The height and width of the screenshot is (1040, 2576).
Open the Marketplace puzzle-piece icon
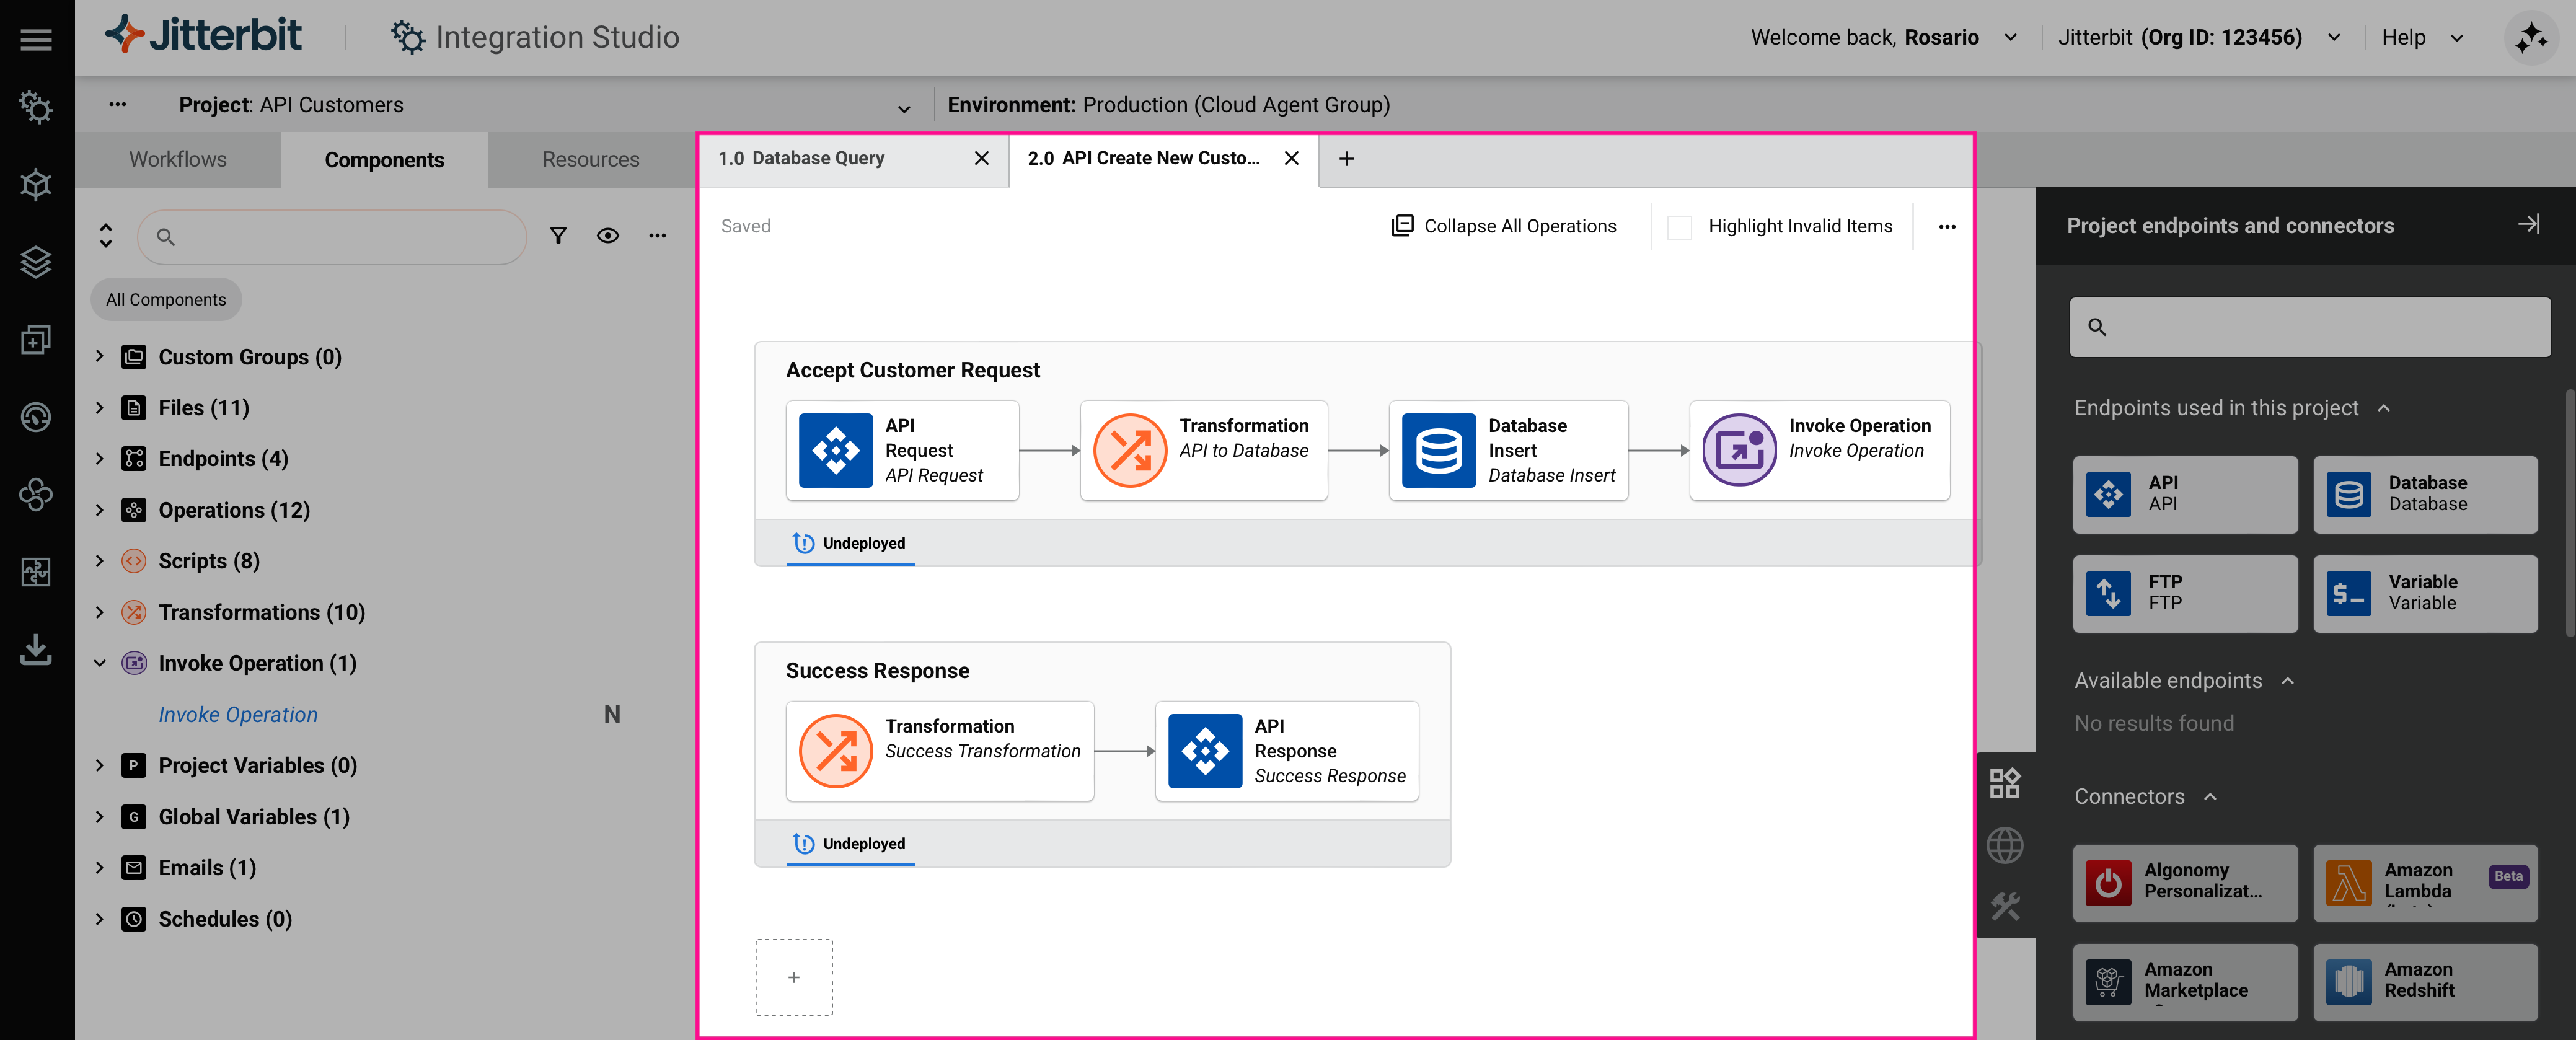[x=37, y=572]
